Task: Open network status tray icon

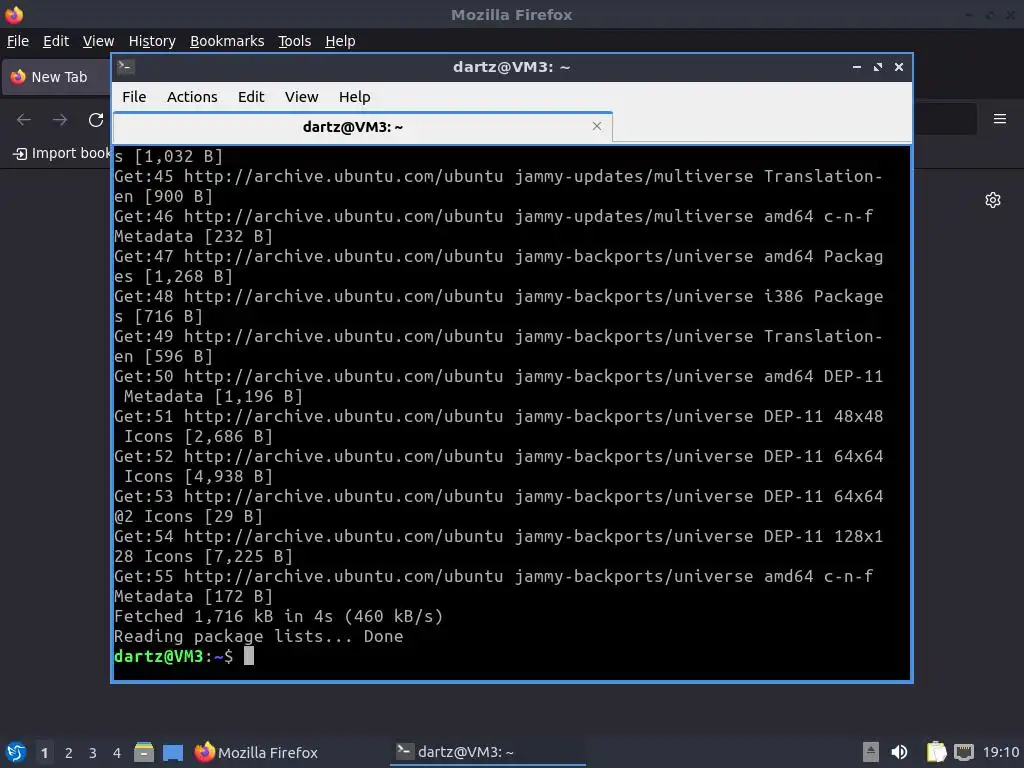Action: click(964, 752)
